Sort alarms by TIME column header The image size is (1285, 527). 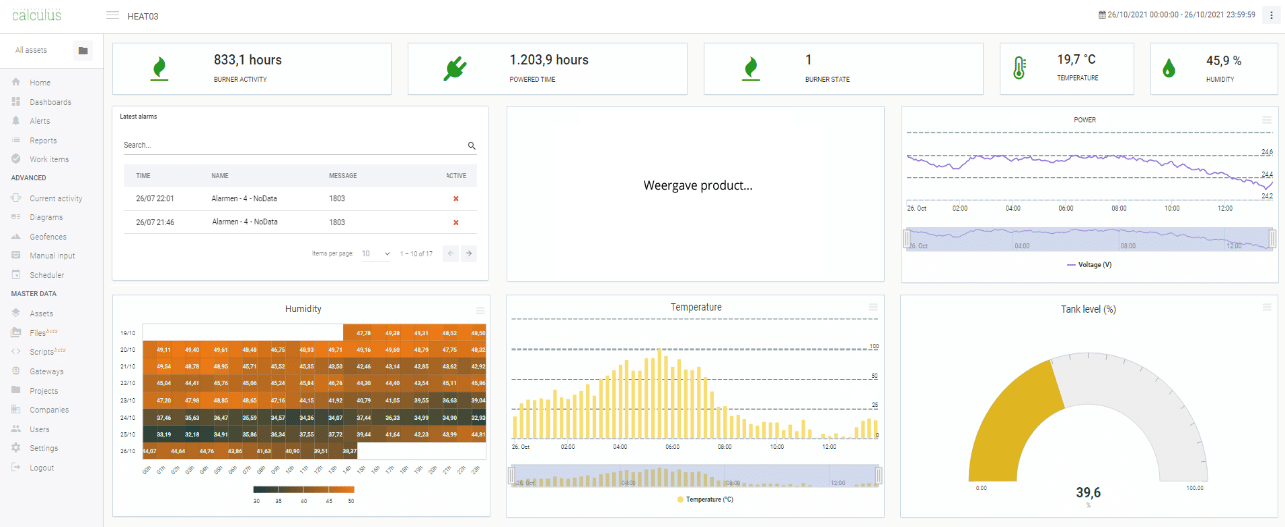[x=143, y=176]
